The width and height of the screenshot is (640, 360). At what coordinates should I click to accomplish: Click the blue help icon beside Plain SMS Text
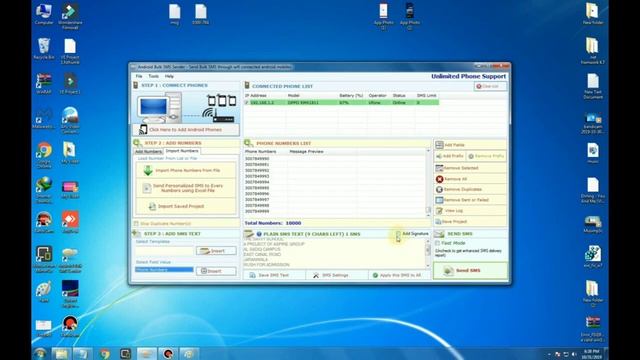(x=259, y=234)
